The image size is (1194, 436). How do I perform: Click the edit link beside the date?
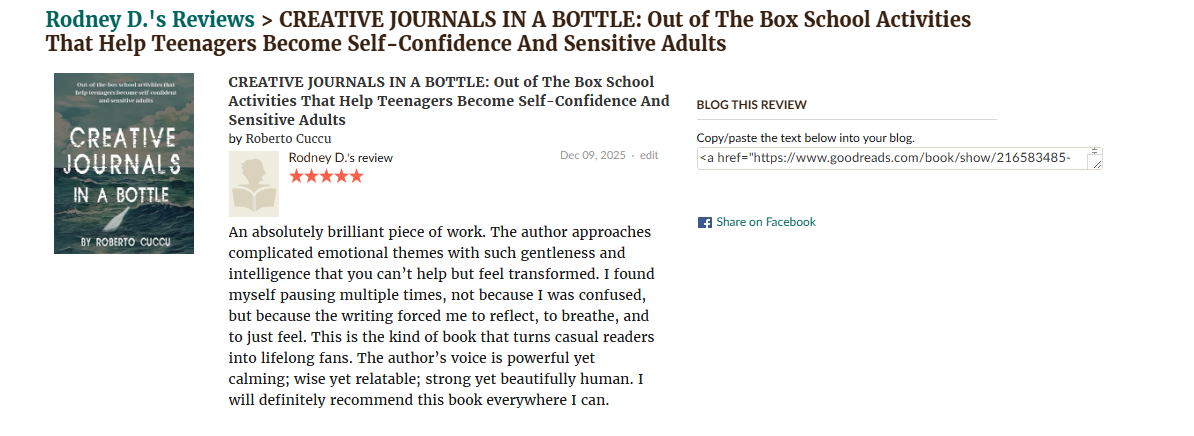649,155
